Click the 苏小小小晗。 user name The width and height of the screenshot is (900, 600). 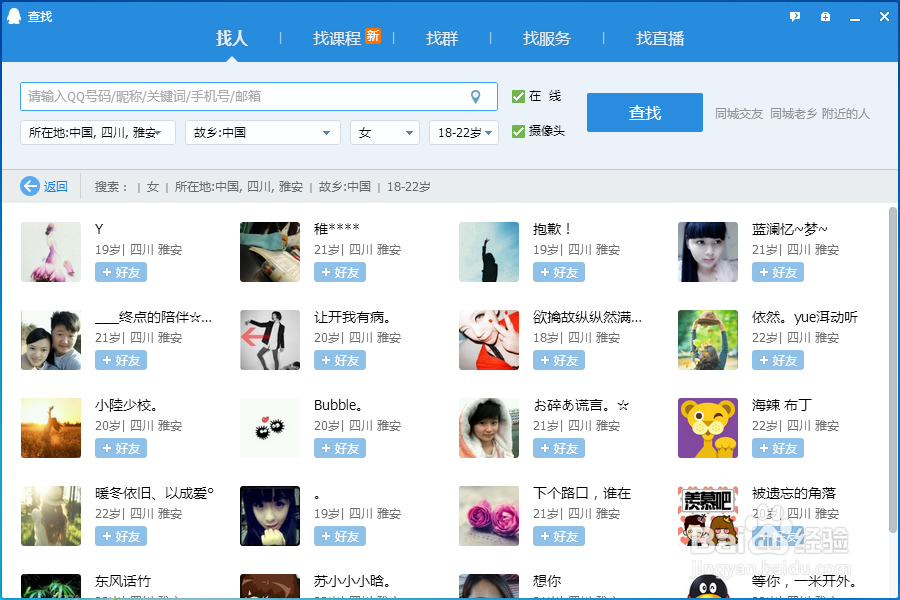coord(352,581)
